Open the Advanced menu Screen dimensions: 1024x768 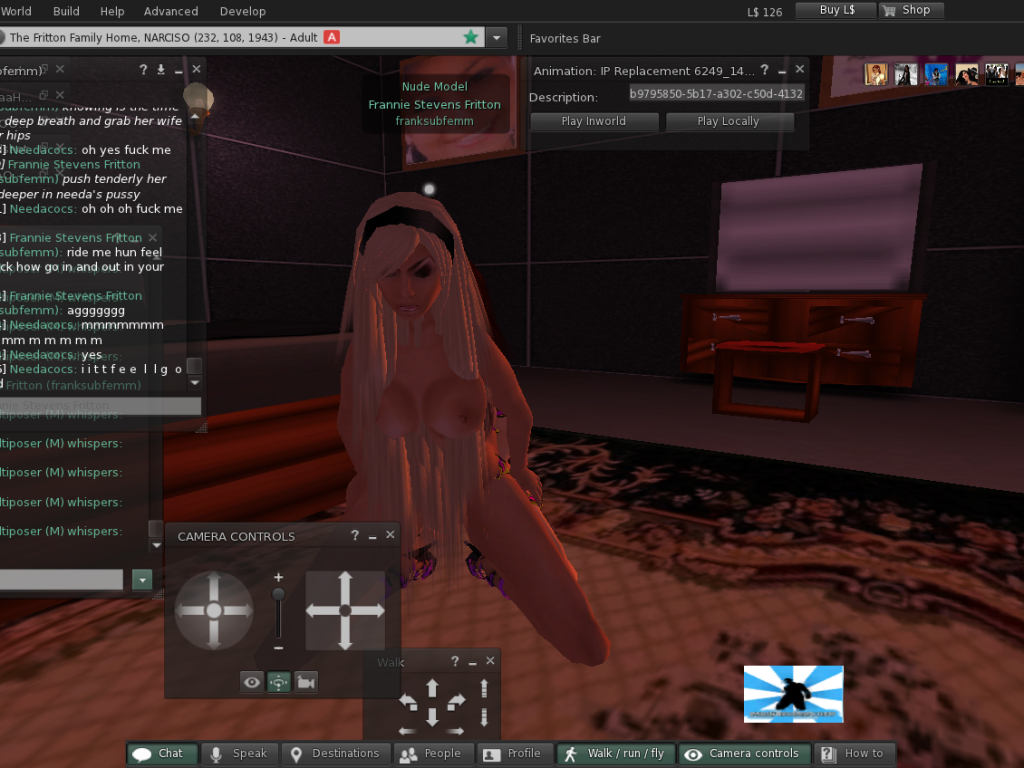tap(171, 11)
